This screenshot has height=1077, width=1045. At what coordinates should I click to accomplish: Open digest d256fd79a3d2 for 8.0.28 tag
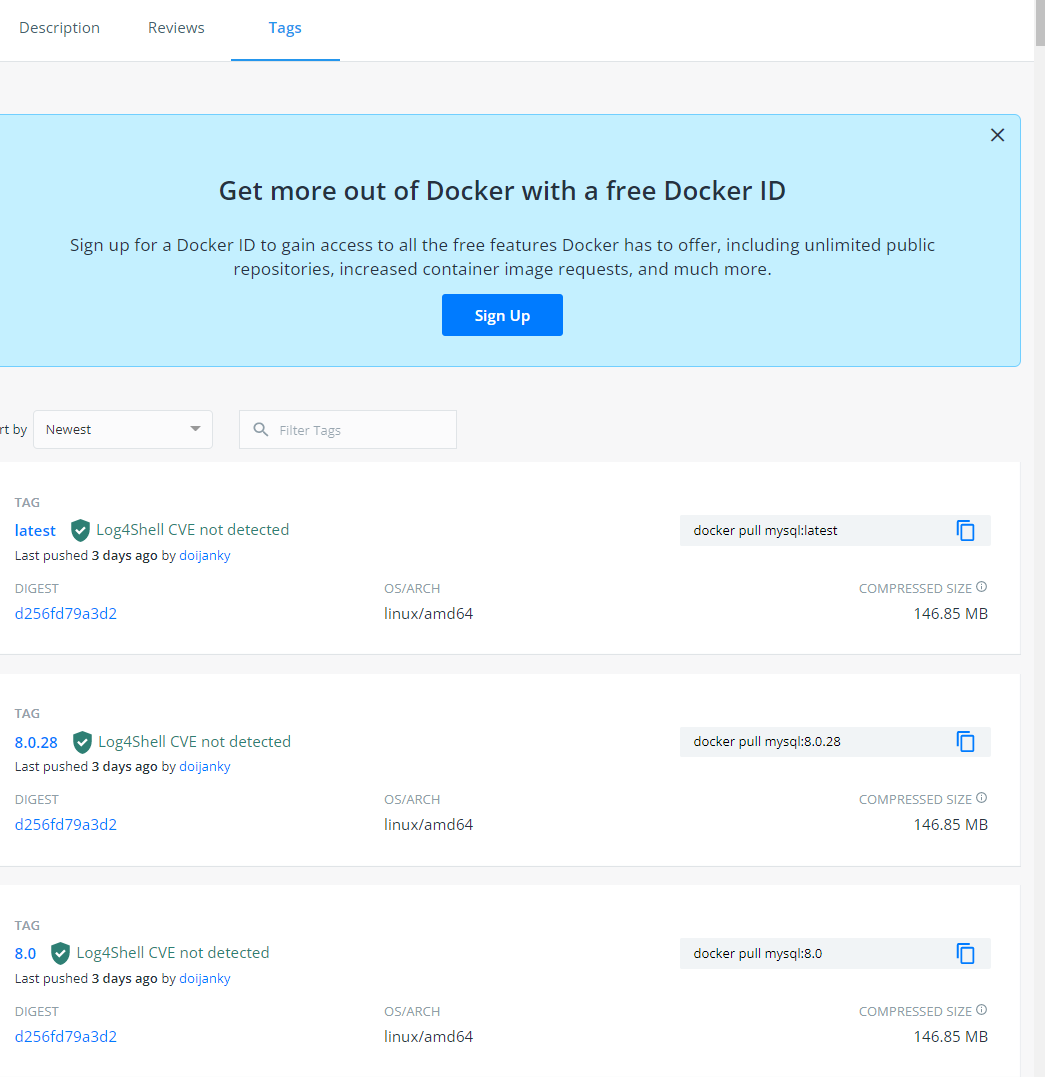coord(66,824)
